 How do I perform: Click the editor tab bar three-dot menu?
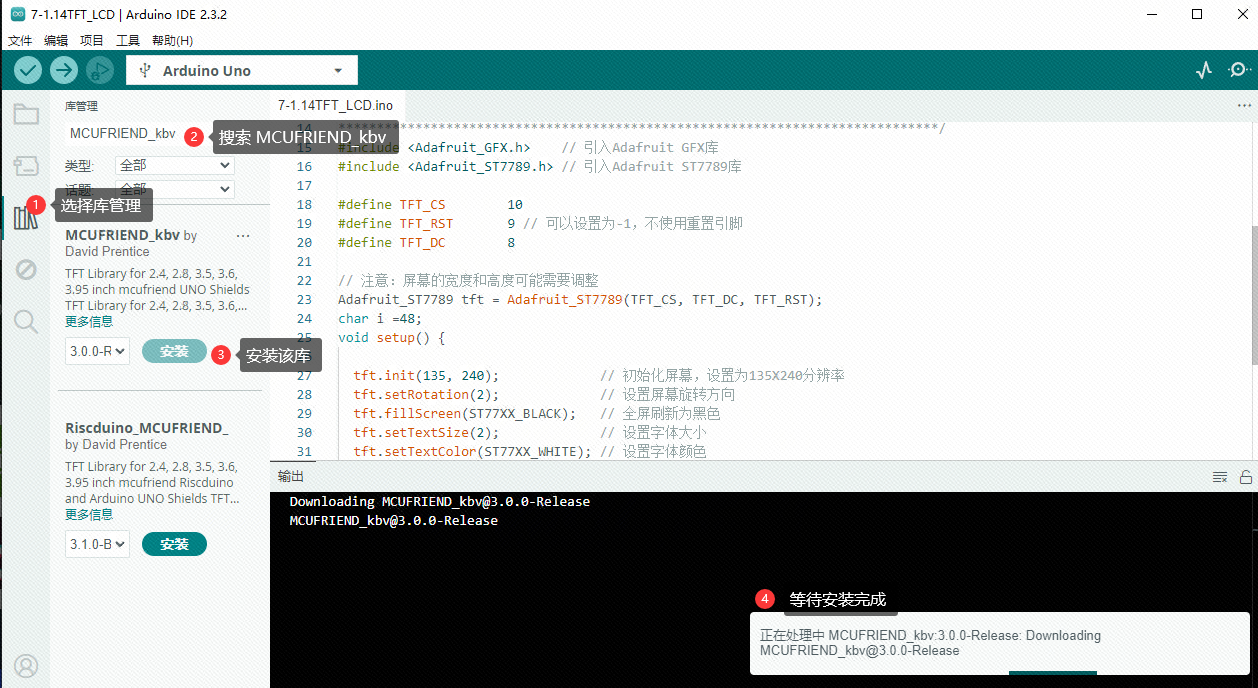[1243, 105]
